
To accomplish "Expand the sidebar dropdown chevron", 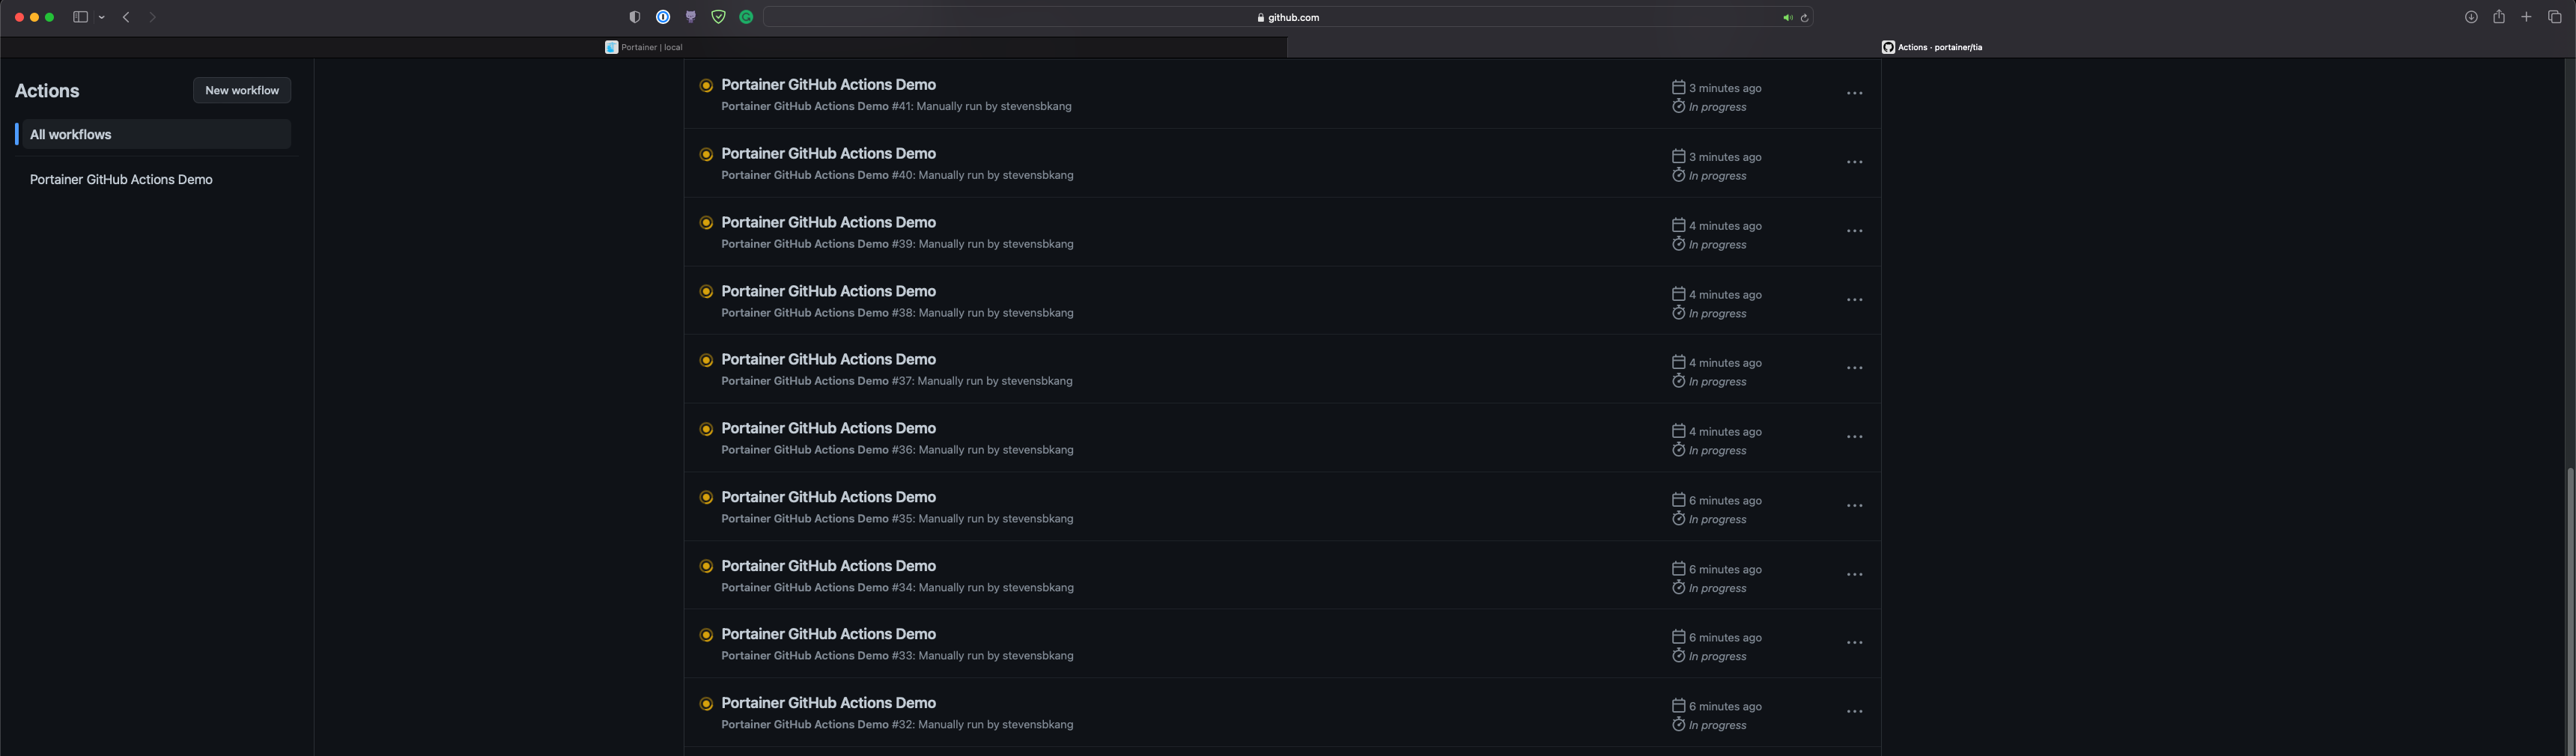I will pyautogui.click(x=102, y=17).
